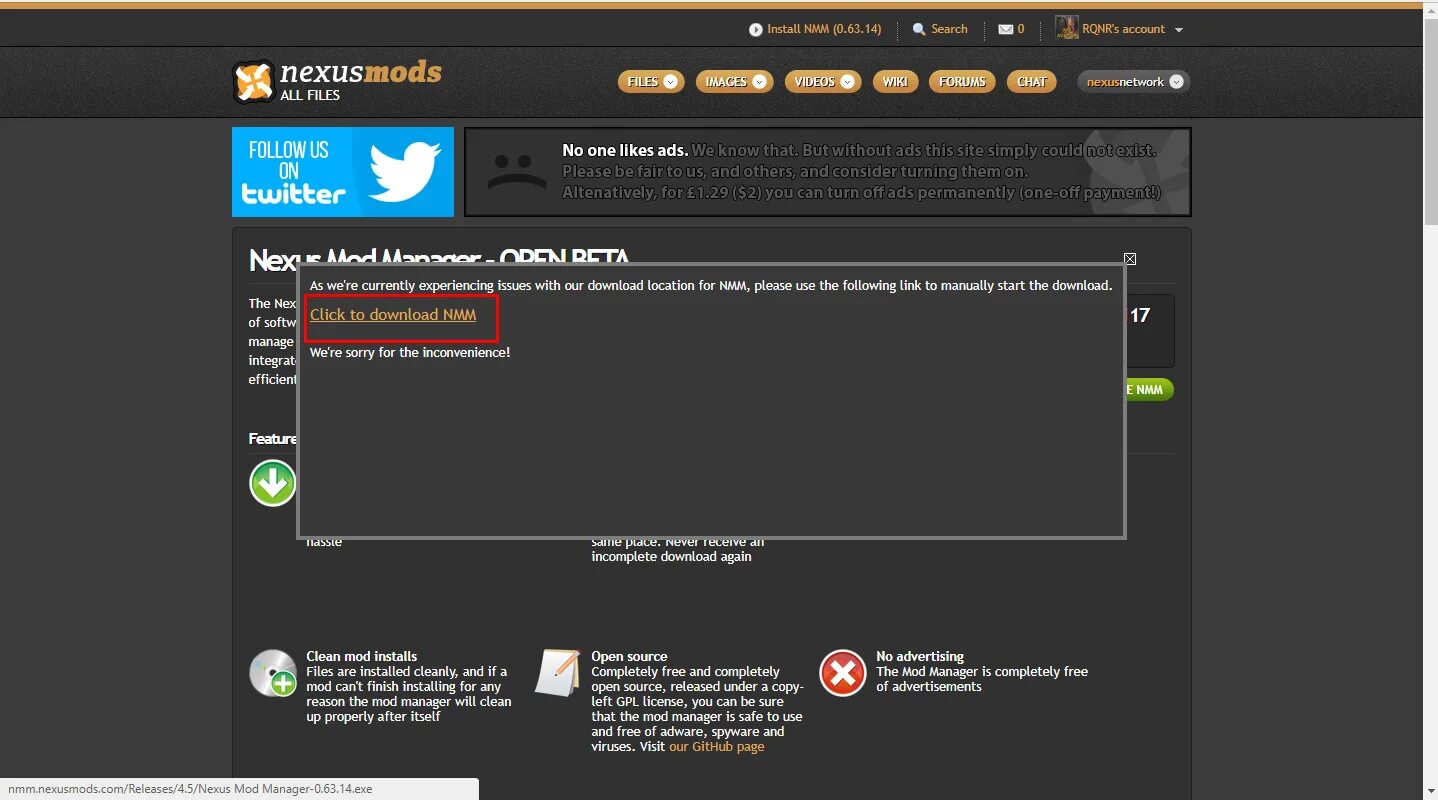Open the CHAT menu item
The height and width of the screenshot is (800, 1438).
click(x=1032, y=82)
